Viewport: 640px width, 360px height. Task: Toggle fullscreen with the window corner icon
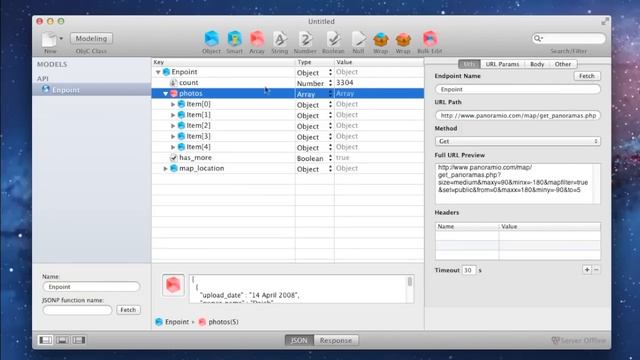click(605, 21)
